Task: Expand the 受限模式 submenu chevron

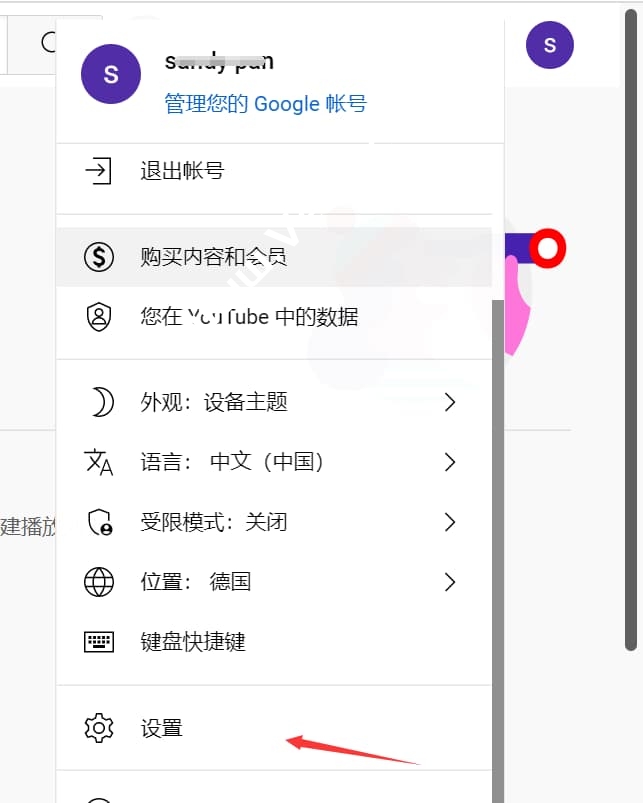Action: (450, 522)
